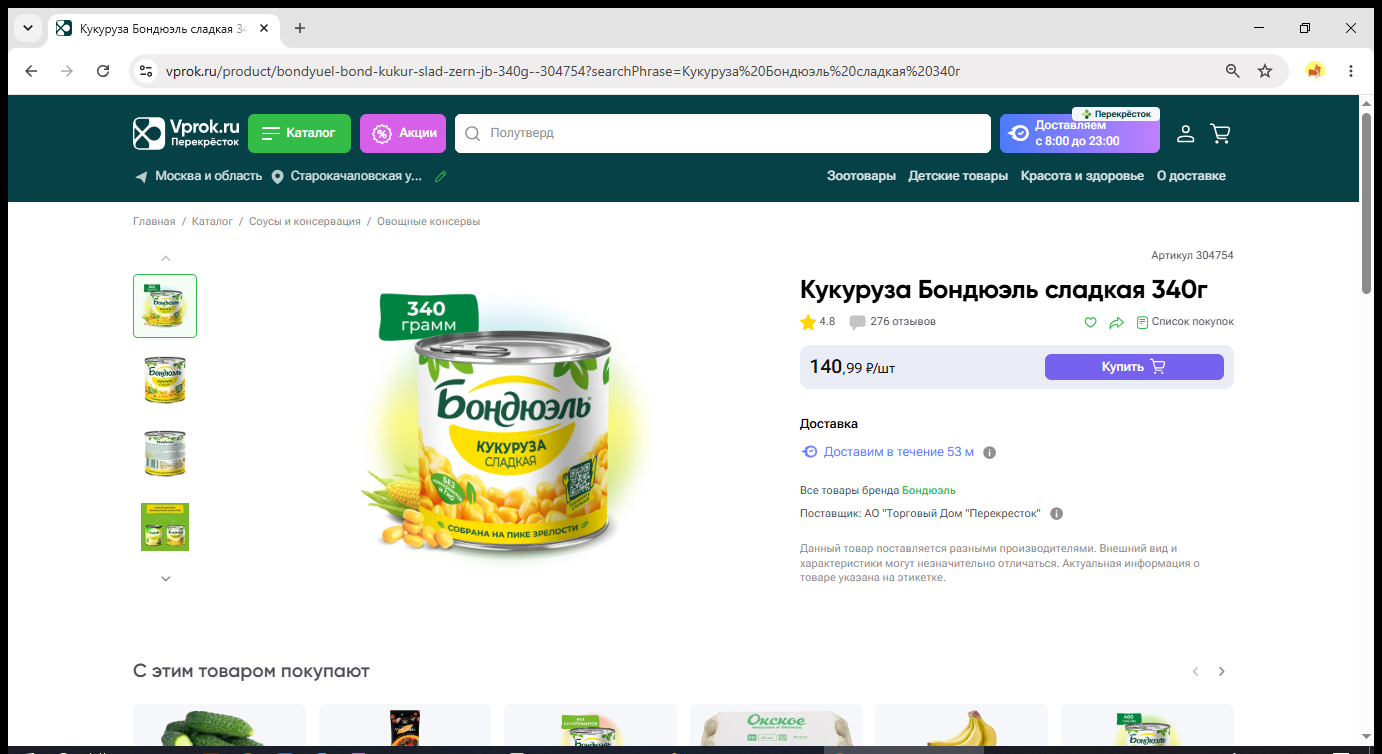
Task: Open the Акции promotions button
Action: pyautogui.click(x=403, y=133)
